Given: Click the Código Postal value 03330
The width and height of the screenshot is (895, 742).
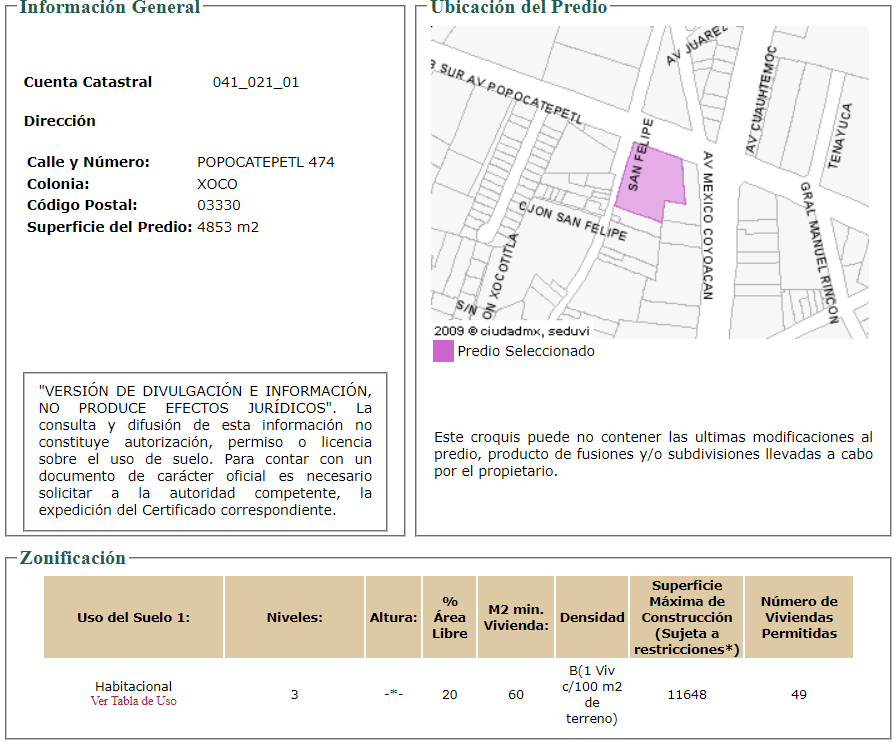Looking at the screenshot, I should [x=218, y=205].
